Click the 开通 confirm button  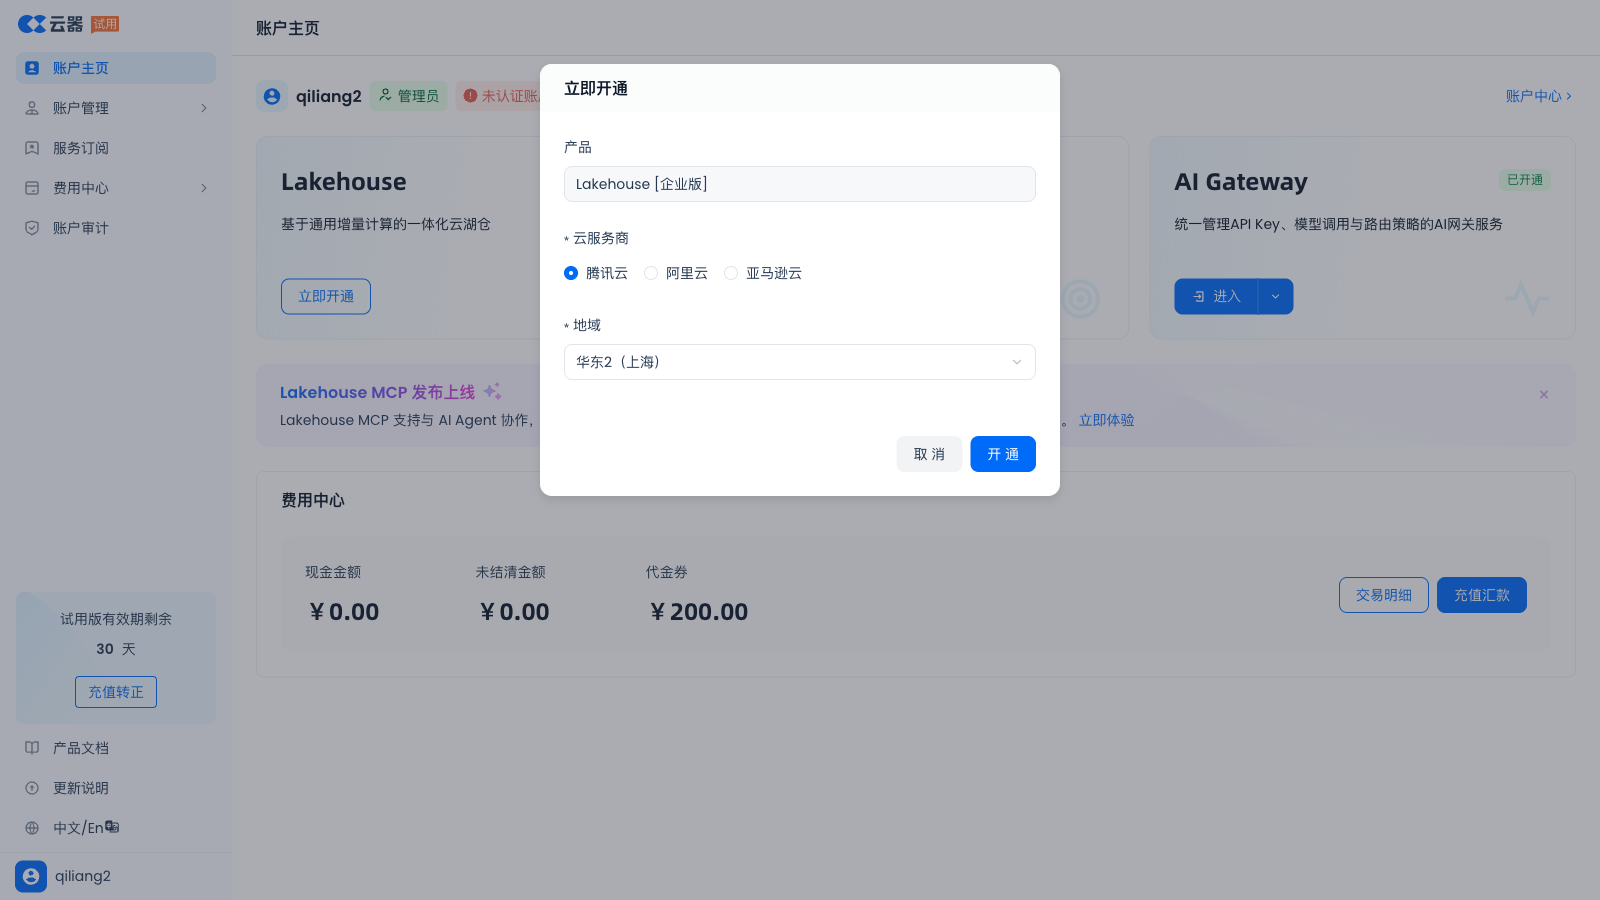coord(1003,454)
